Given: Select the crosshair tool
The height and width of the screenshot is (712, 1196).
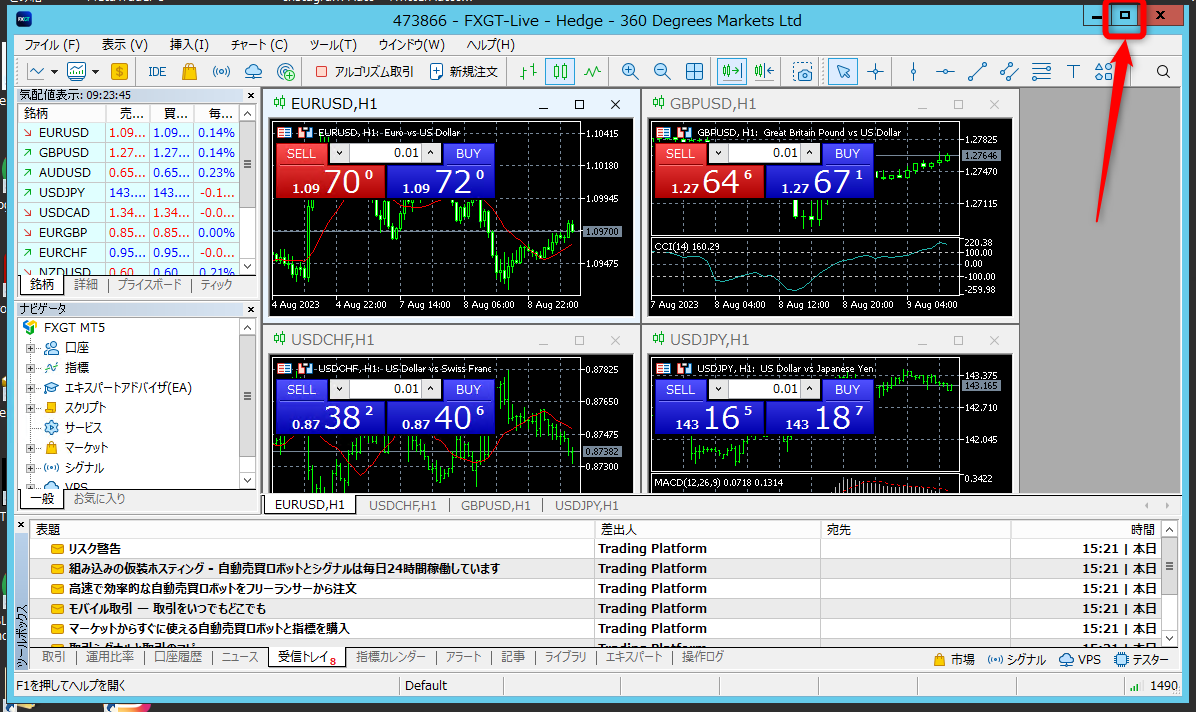Looking at the screenshot, I should point(875,72).
